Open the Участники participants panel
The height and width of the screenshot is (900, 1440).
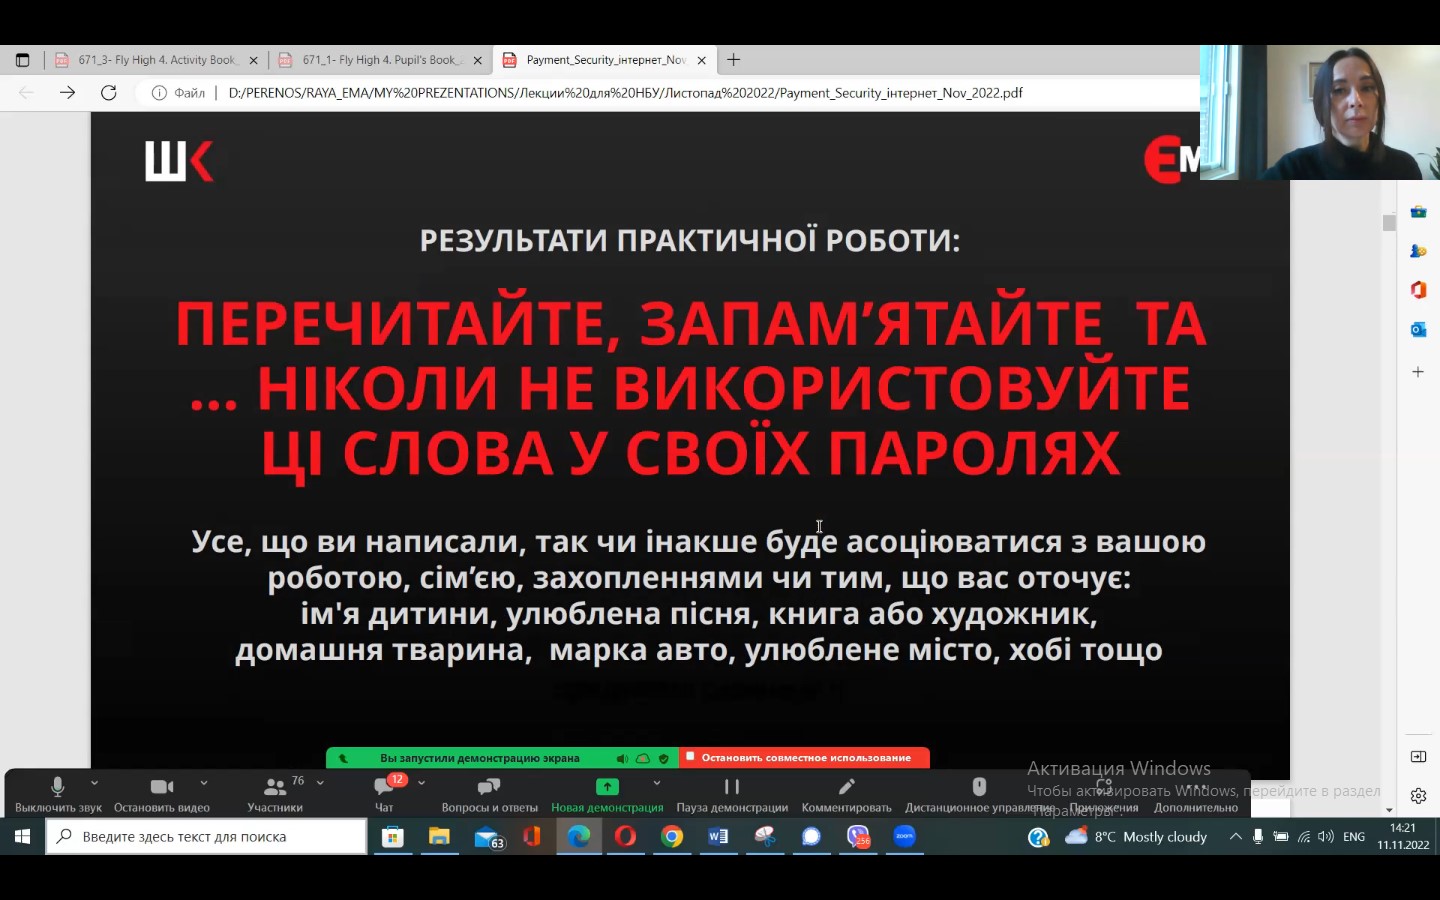coord(274,794)
